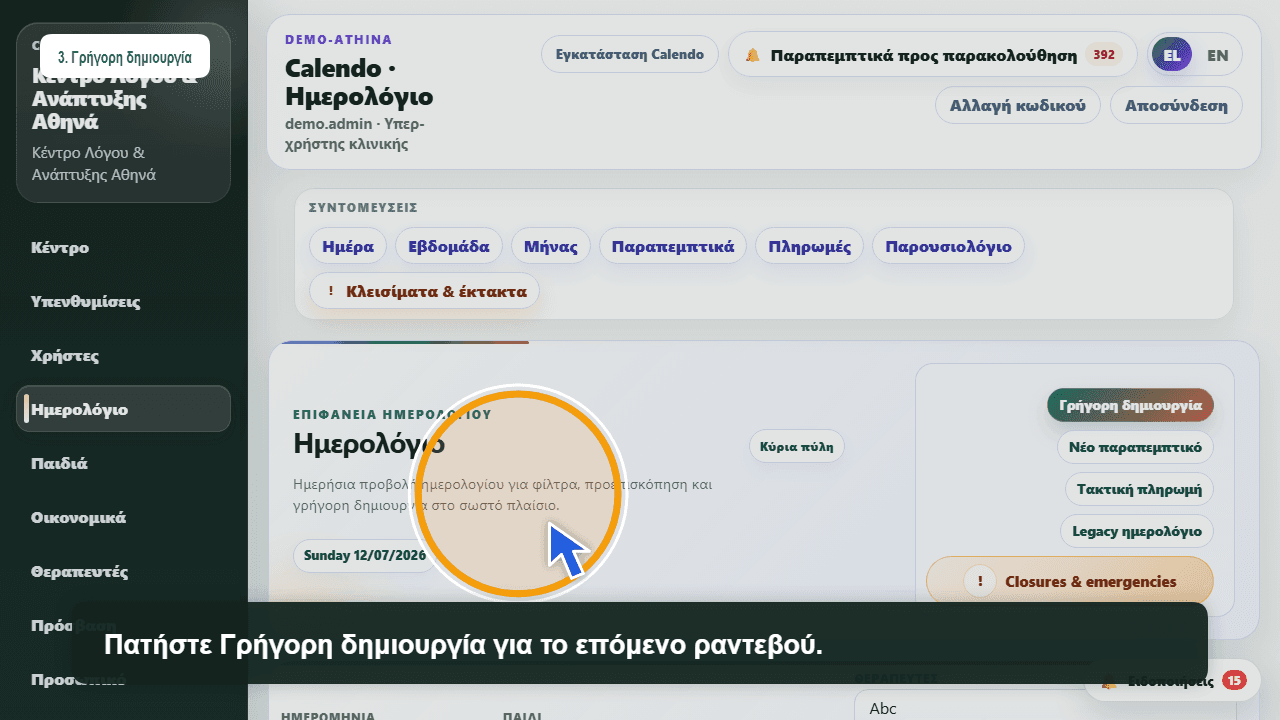
Task: Click the Sunday 12/07/2026 date chip
Action: tap(365, 555)
